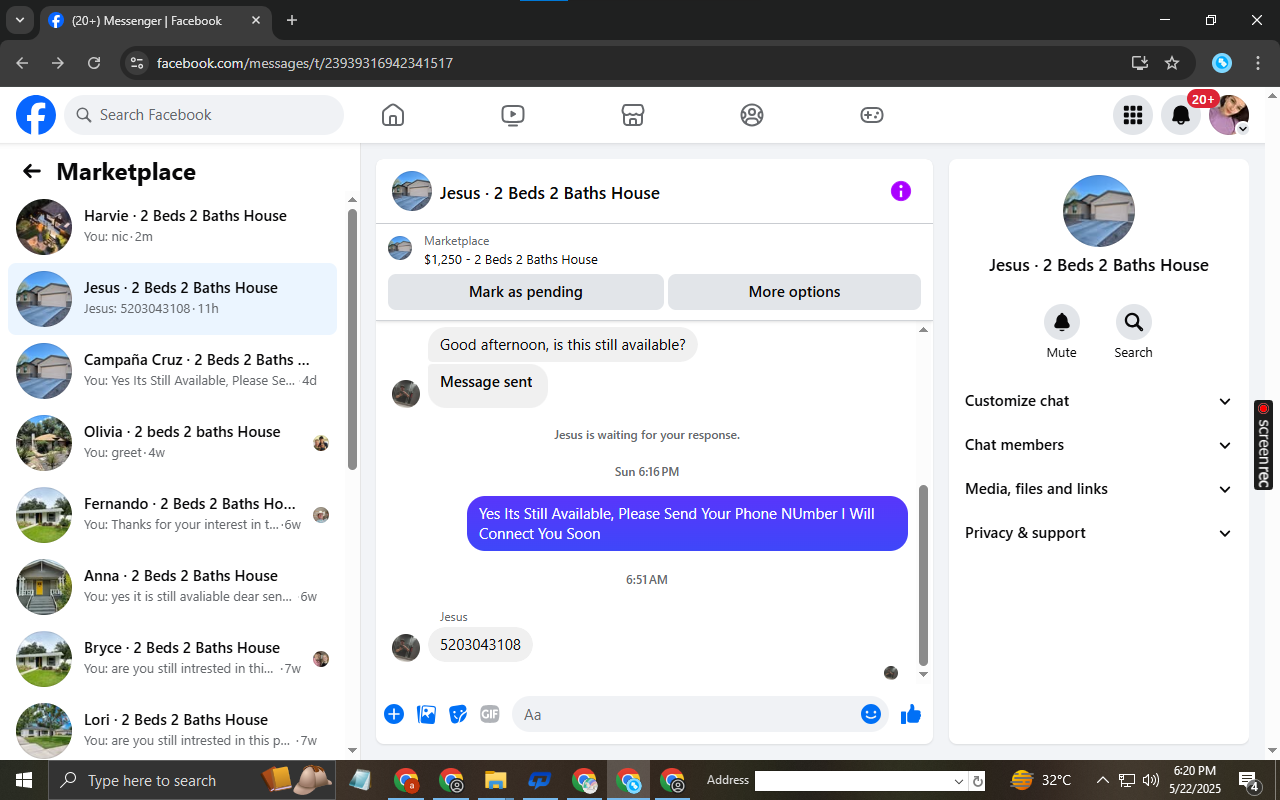The image size is (1280, 800).
Task: Open Campaña Cruz conversation
Action: tap(173, 371)
